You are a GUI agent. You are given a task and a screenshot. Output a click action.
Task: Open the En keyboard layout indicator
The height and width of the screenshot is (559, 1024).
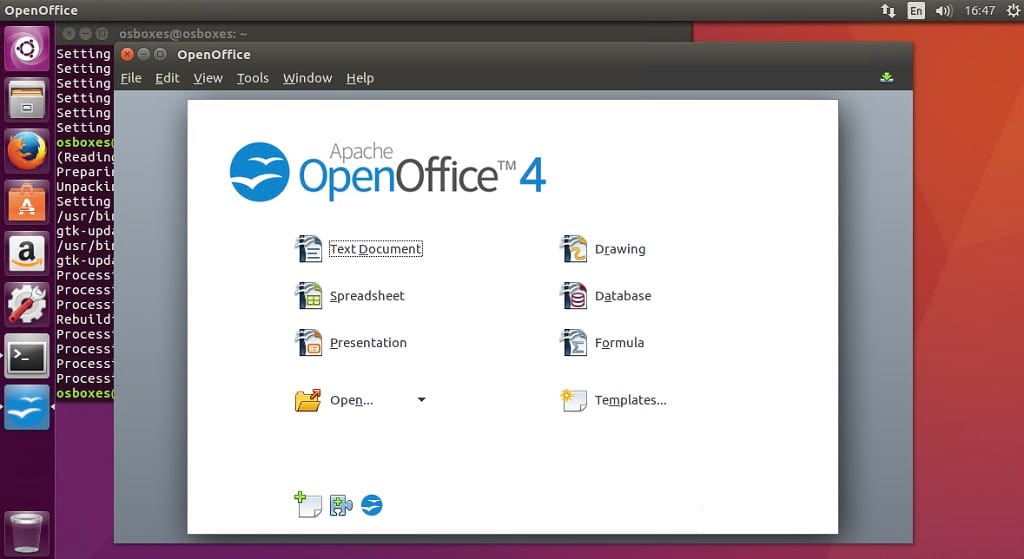(916, 10)
